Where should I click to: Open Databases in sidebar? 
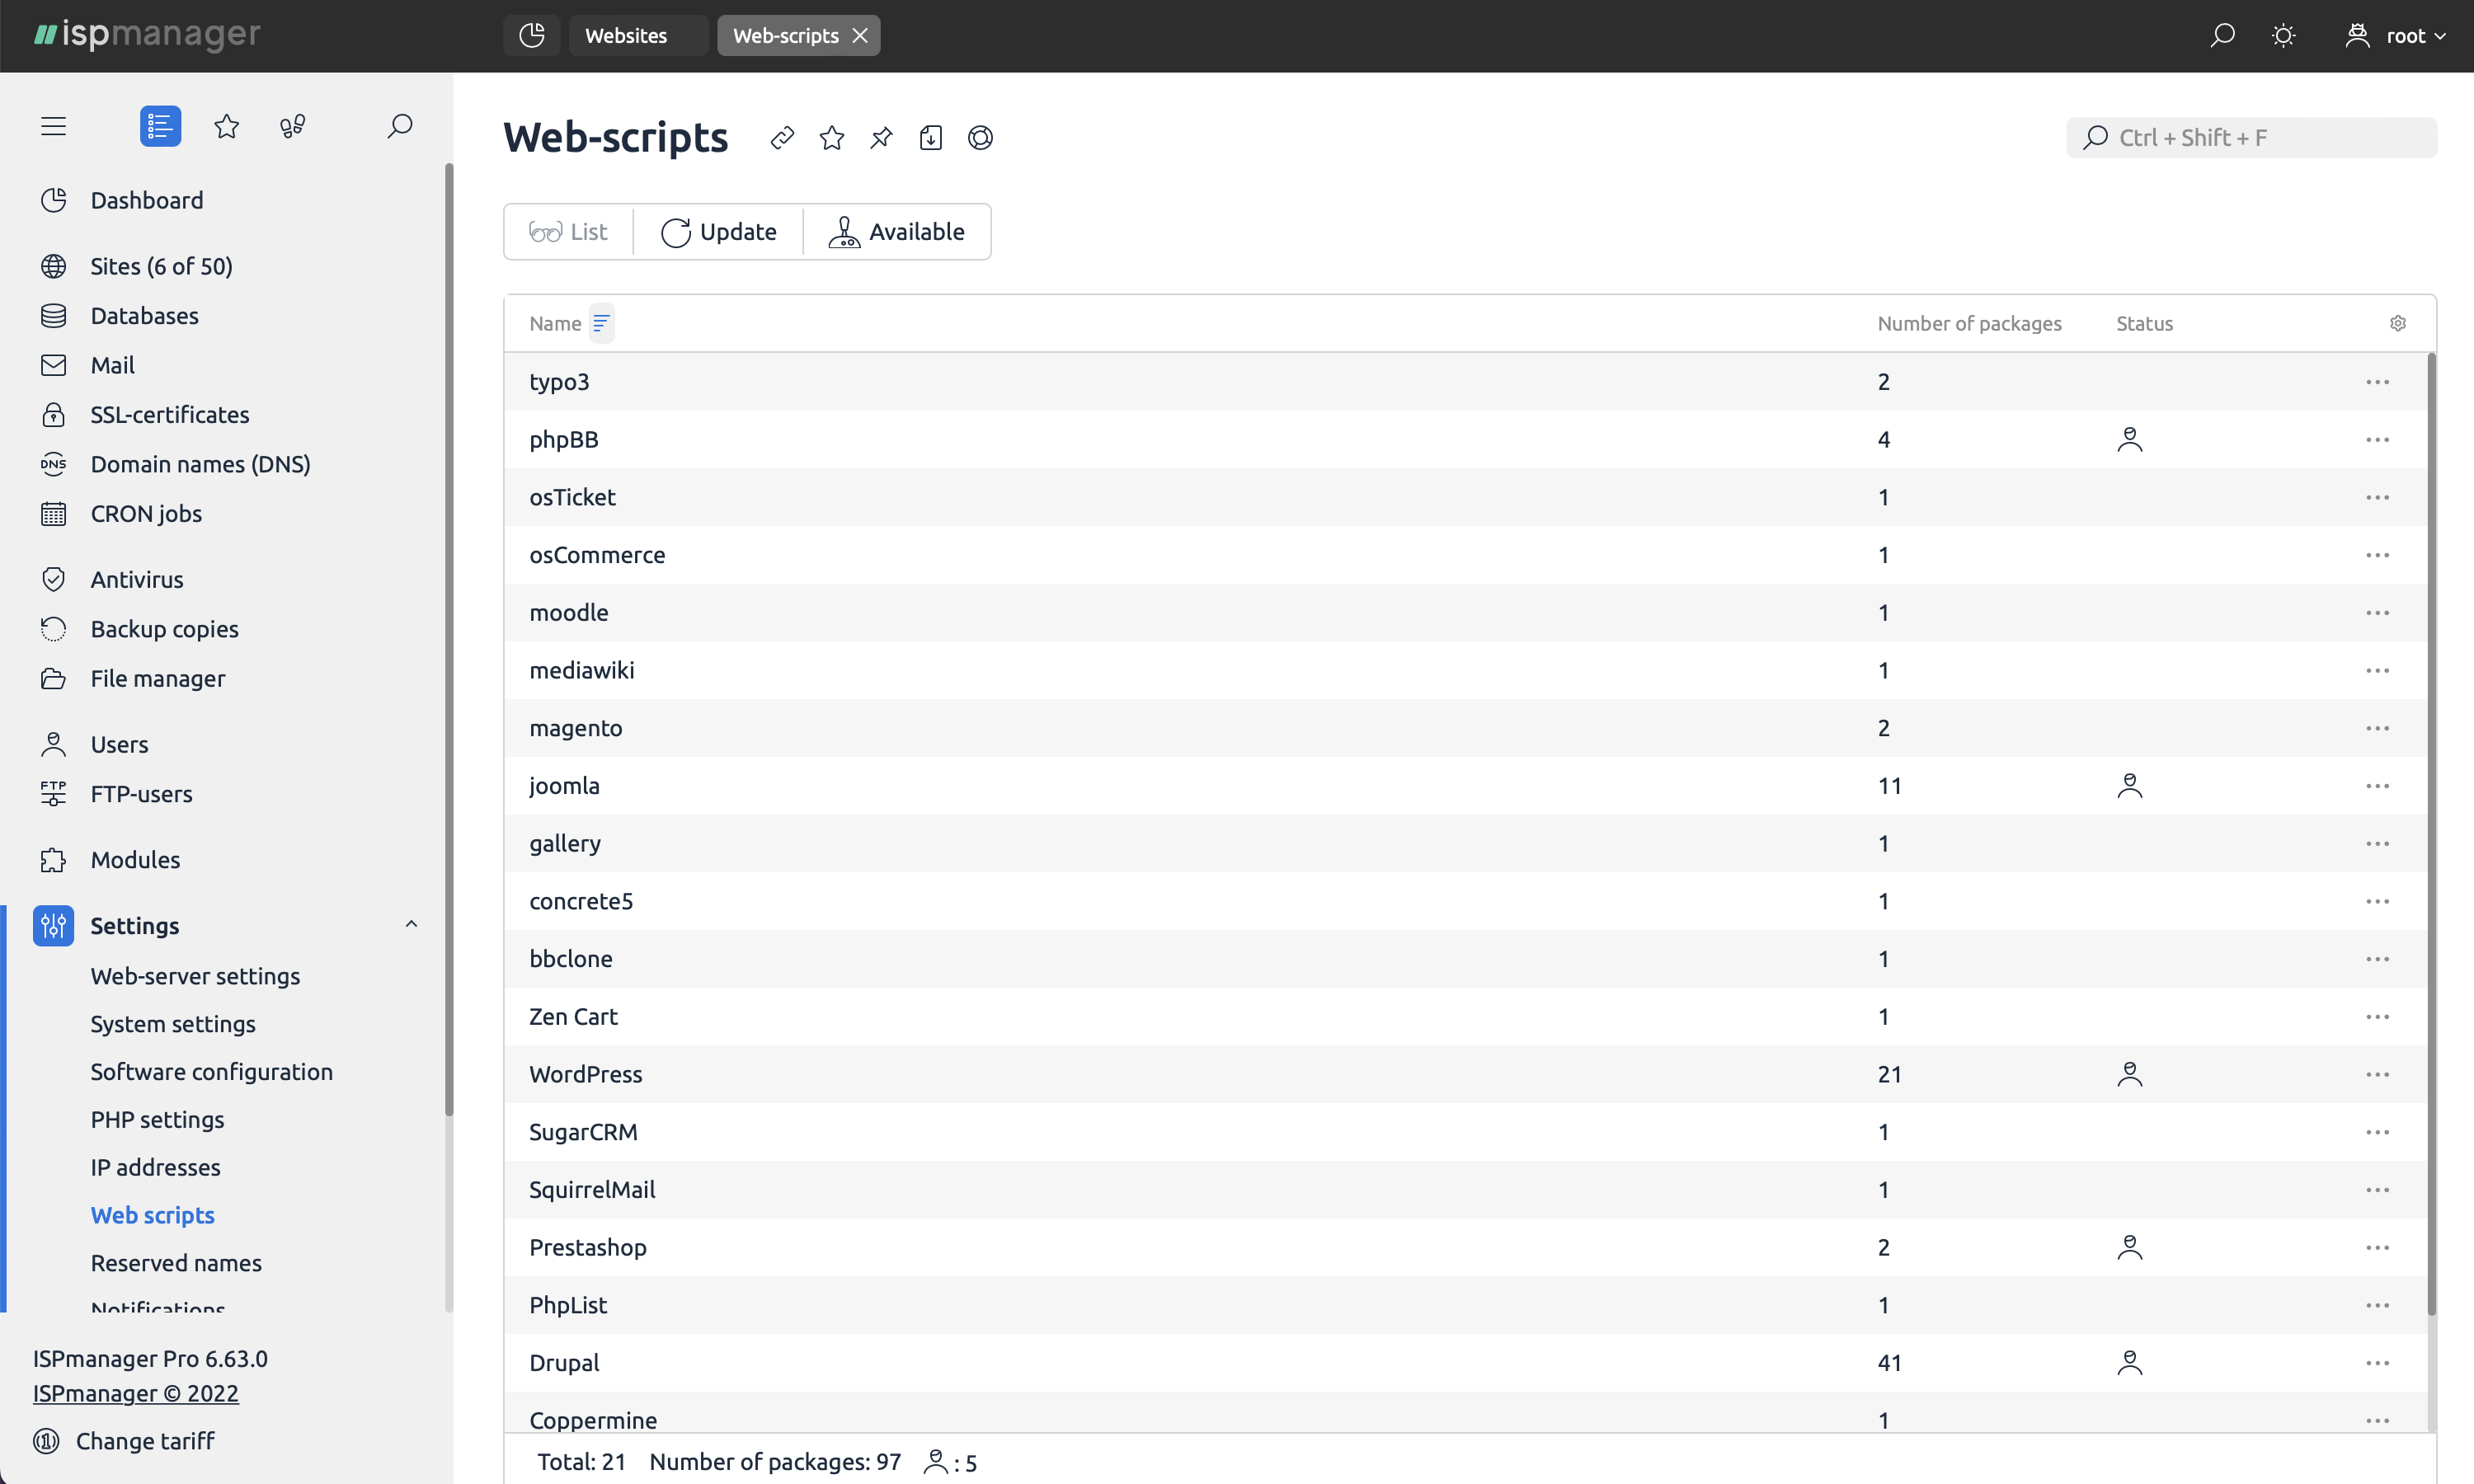click(x=144, y=316)
